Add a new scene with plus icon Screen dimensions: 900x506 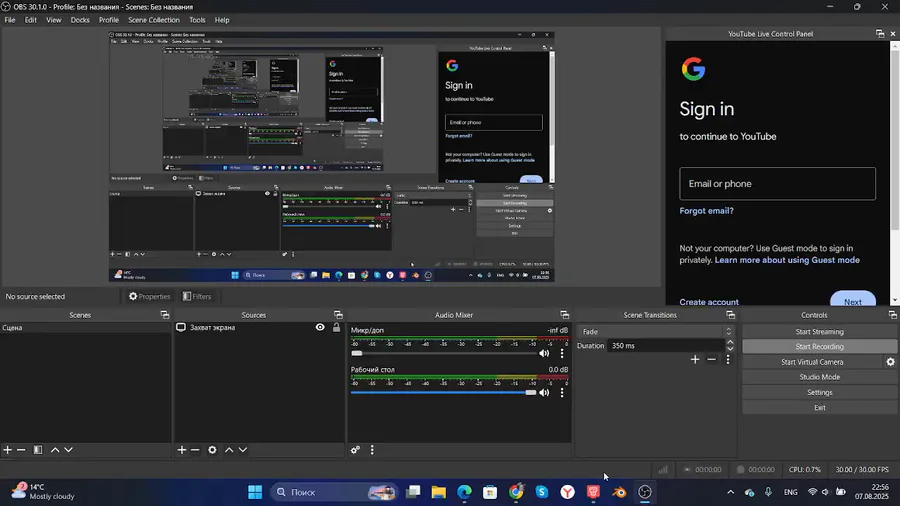[7, 450]
